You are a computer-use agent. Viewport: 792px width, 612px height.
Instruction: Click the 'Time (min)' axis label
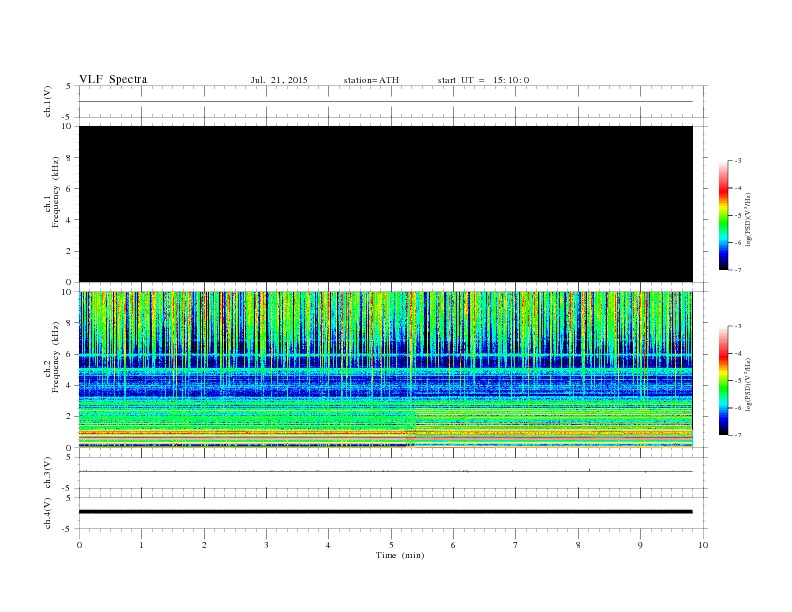click(400, 555)
